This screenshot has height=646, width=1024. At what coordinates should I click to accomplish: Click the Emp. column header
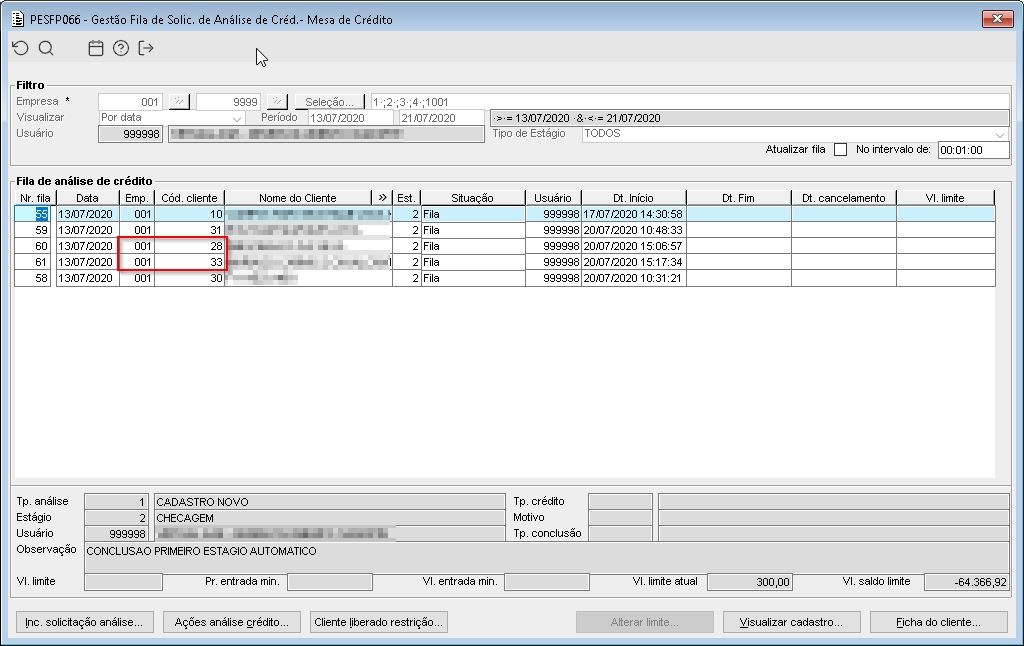[136, 197]
